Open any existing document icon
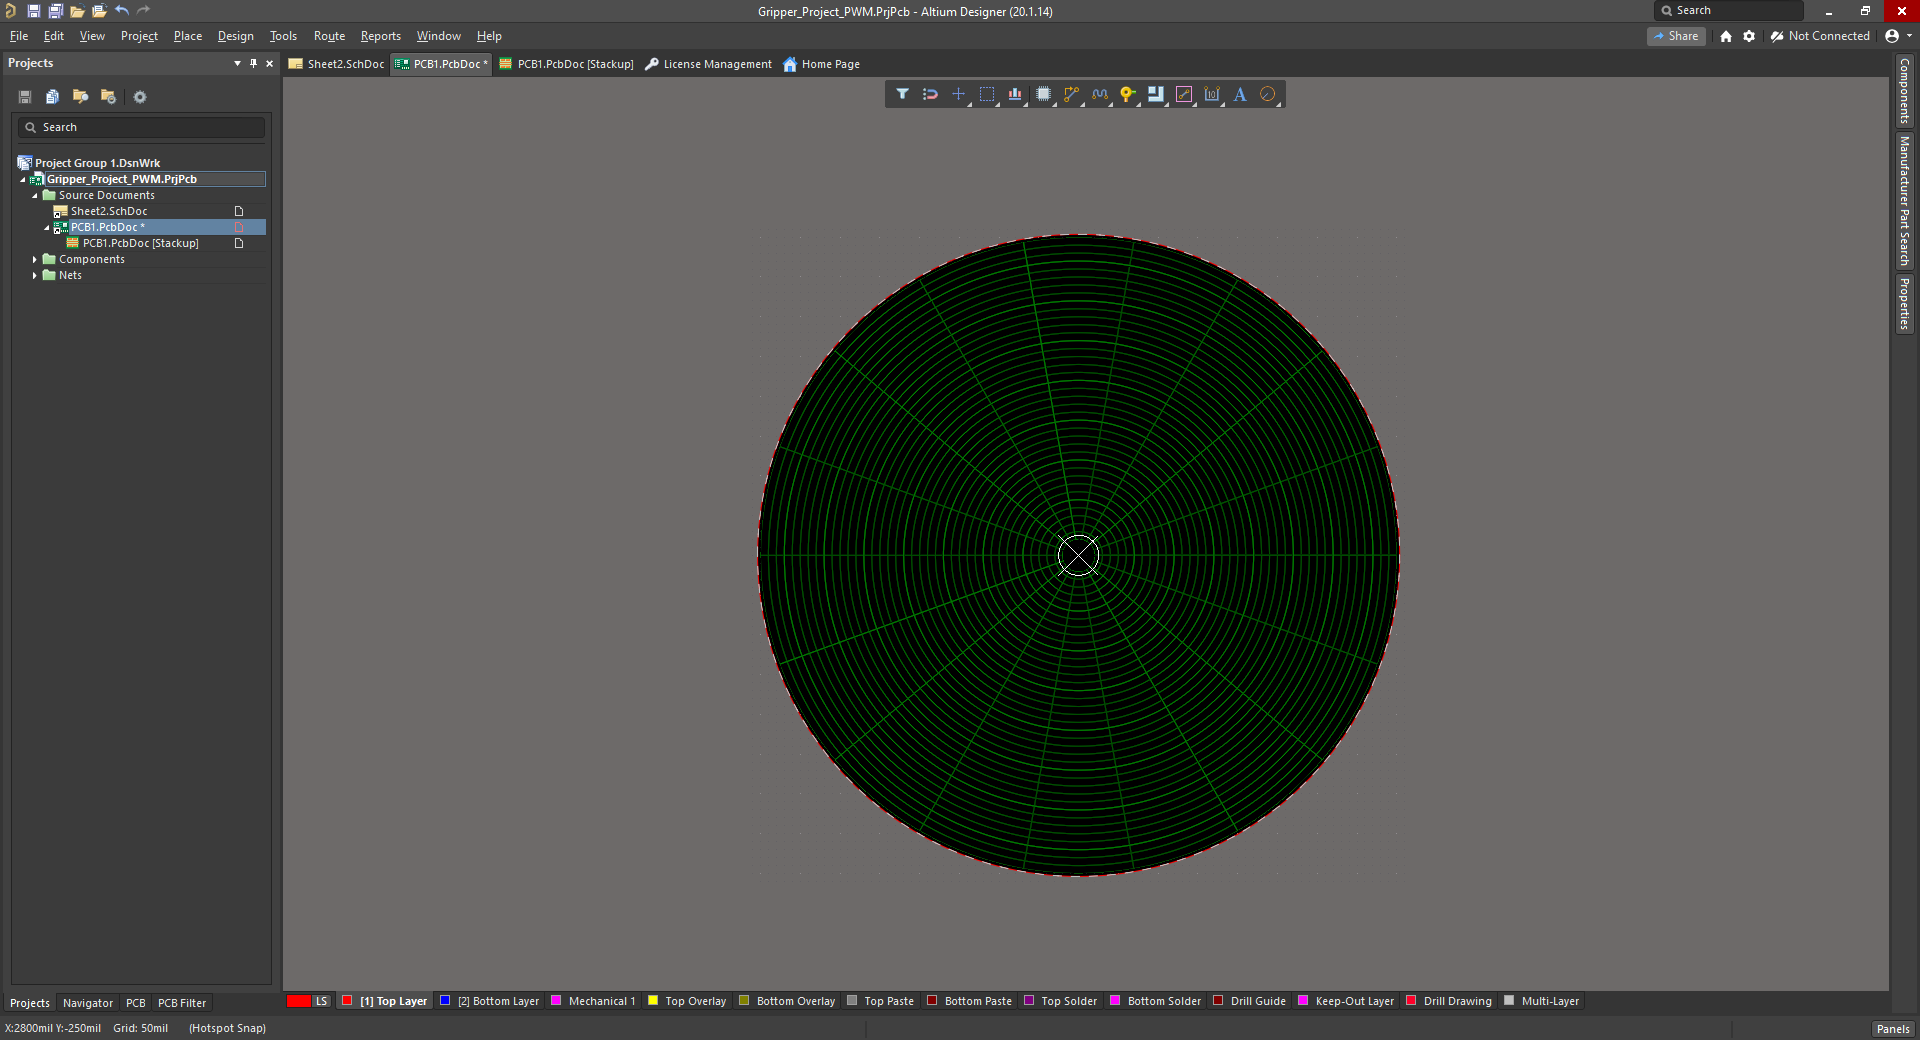This screenshot has height=1040, width=1920. 77,11
